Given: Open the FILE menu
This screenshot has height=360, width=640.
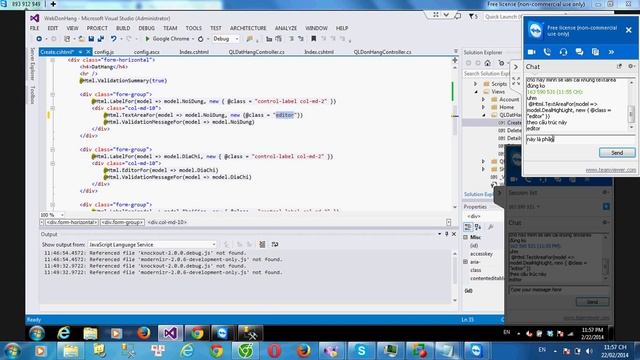Looking at the screenshot, I should tap(34, 28).
